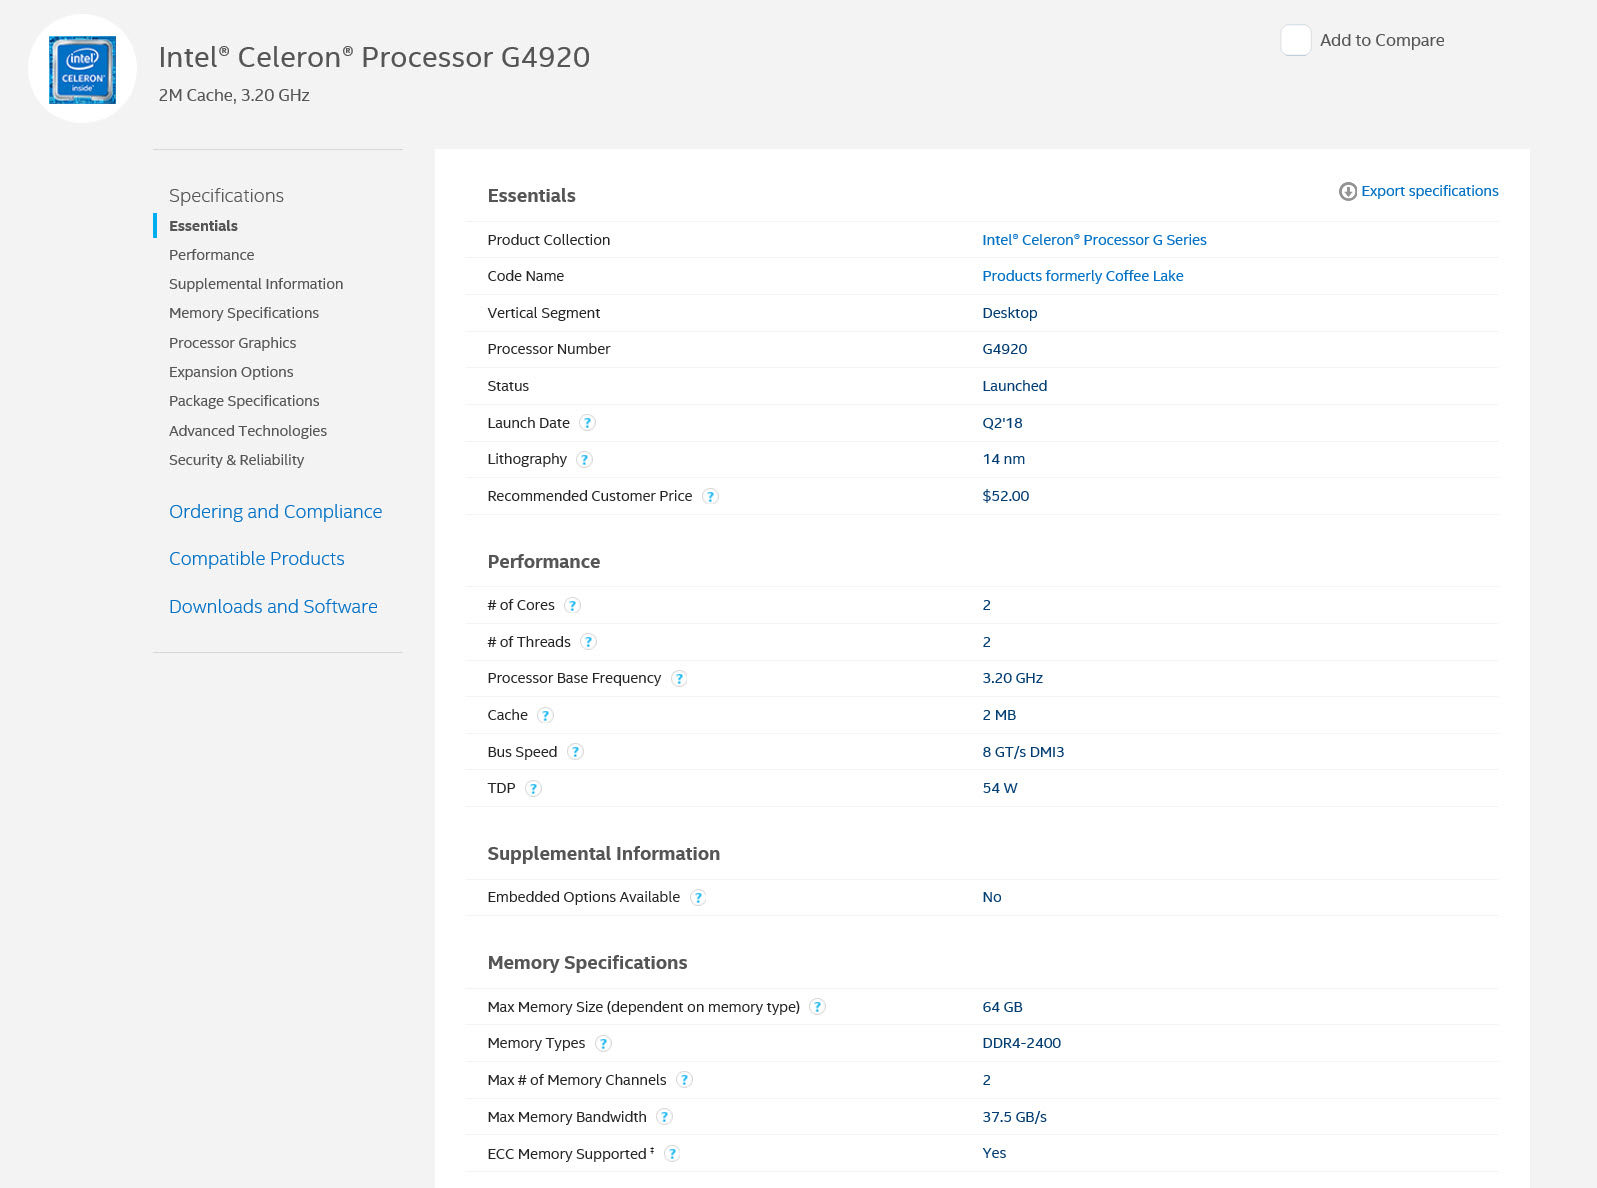Click the Intel Celeron processor badge logo
Screen dimensions: 1597x1188
82,69
